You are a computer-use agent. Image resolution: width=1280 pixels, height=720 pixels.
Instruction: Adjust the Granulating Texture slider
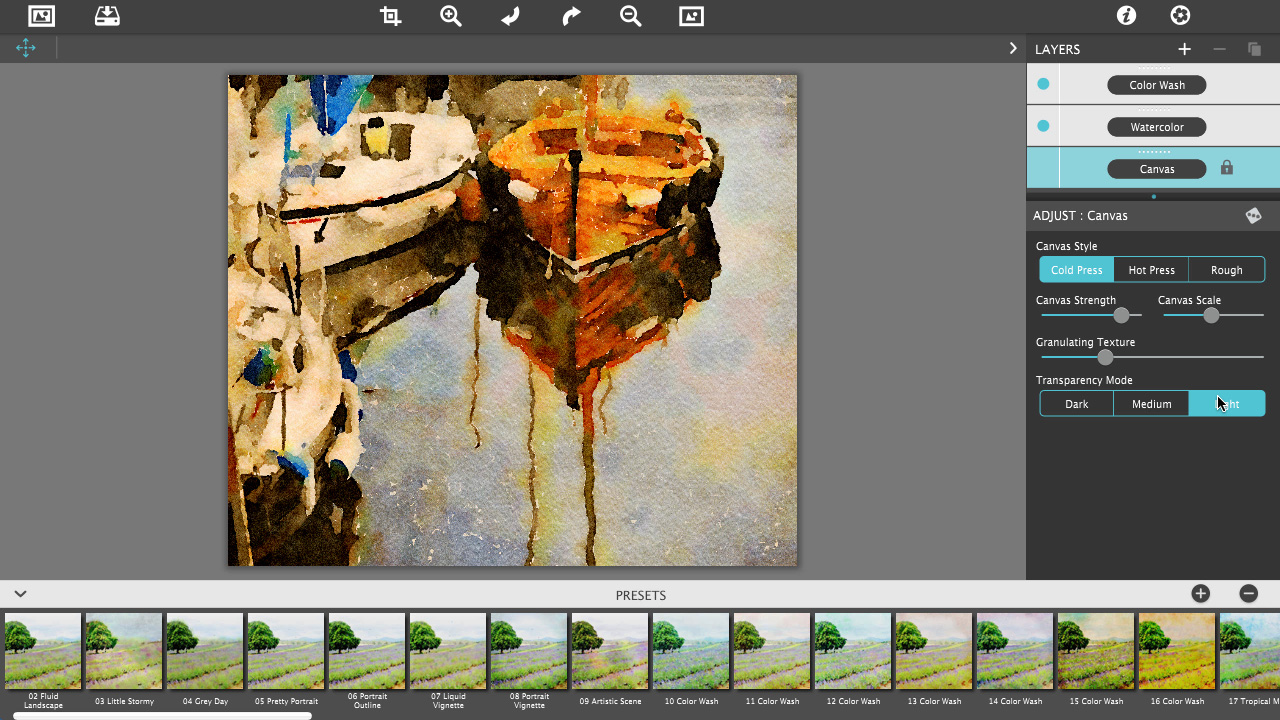coord(1105,357)
